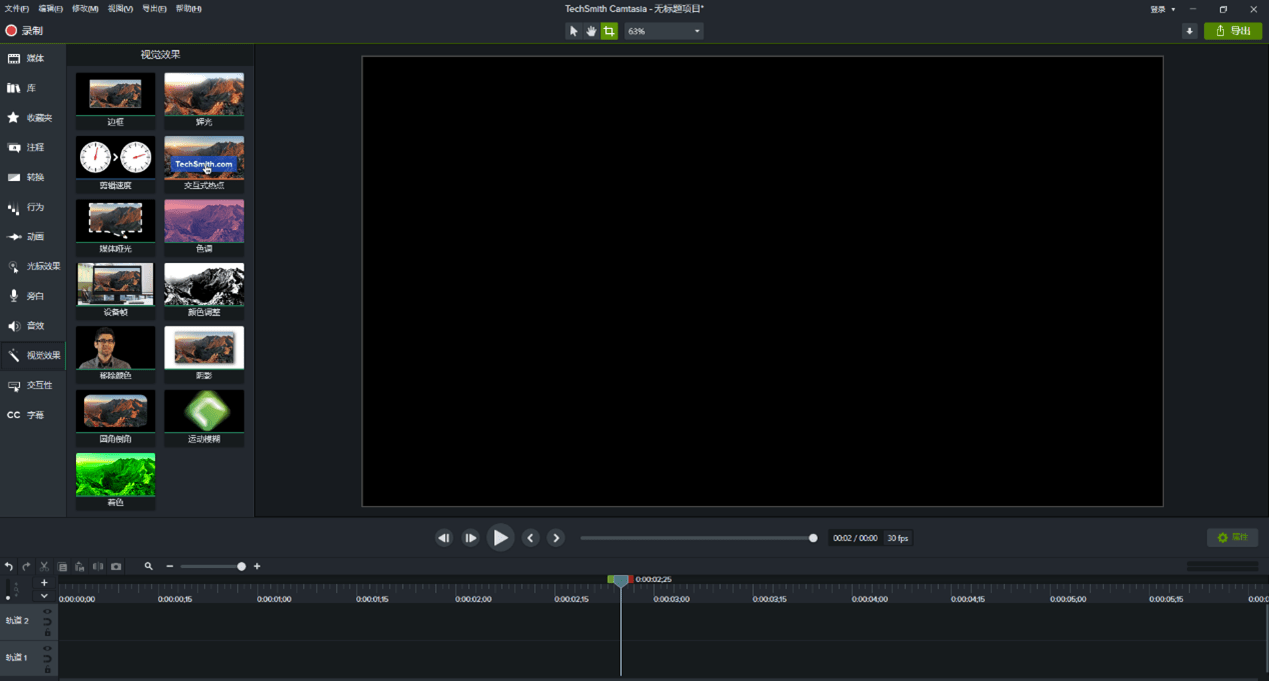
Task: Select the 边框 (Border) effect thumbnail
Action: 115,100
